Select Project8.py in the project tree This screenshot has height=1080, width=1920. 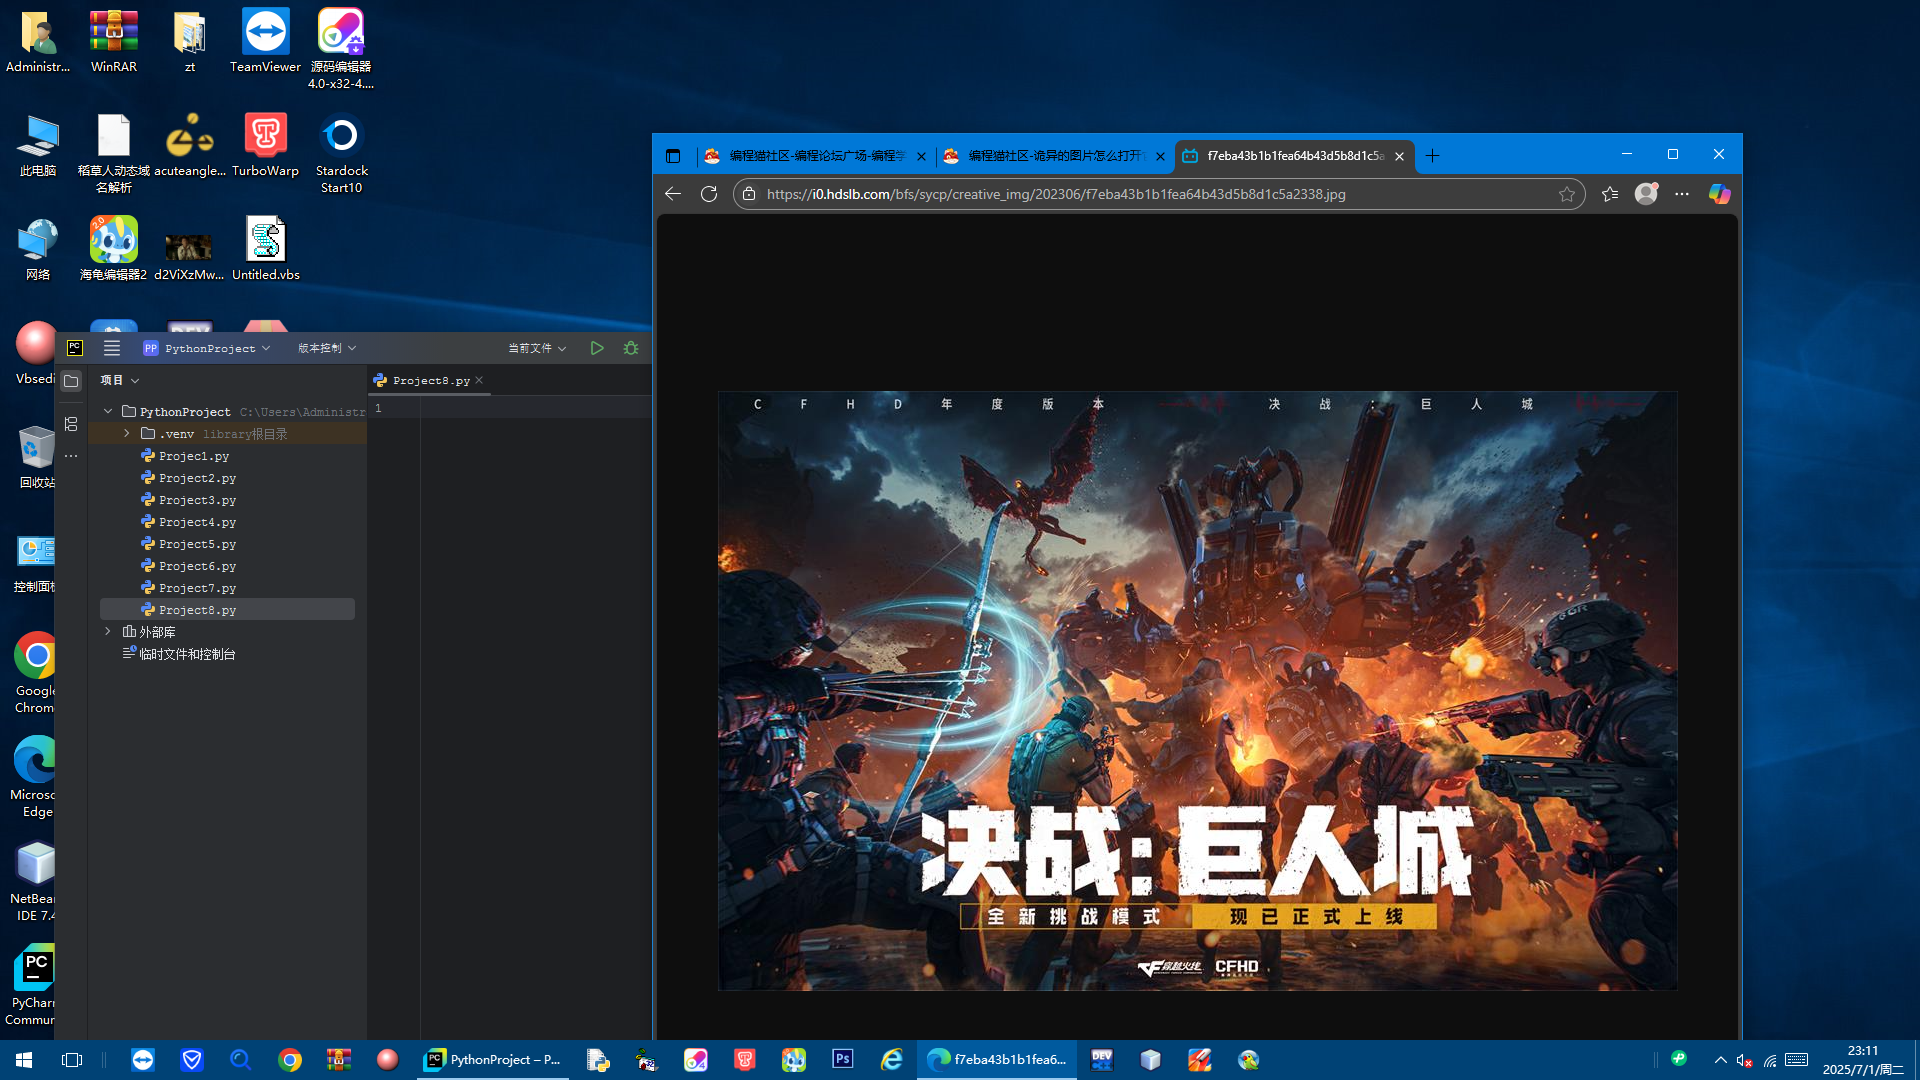227,610
